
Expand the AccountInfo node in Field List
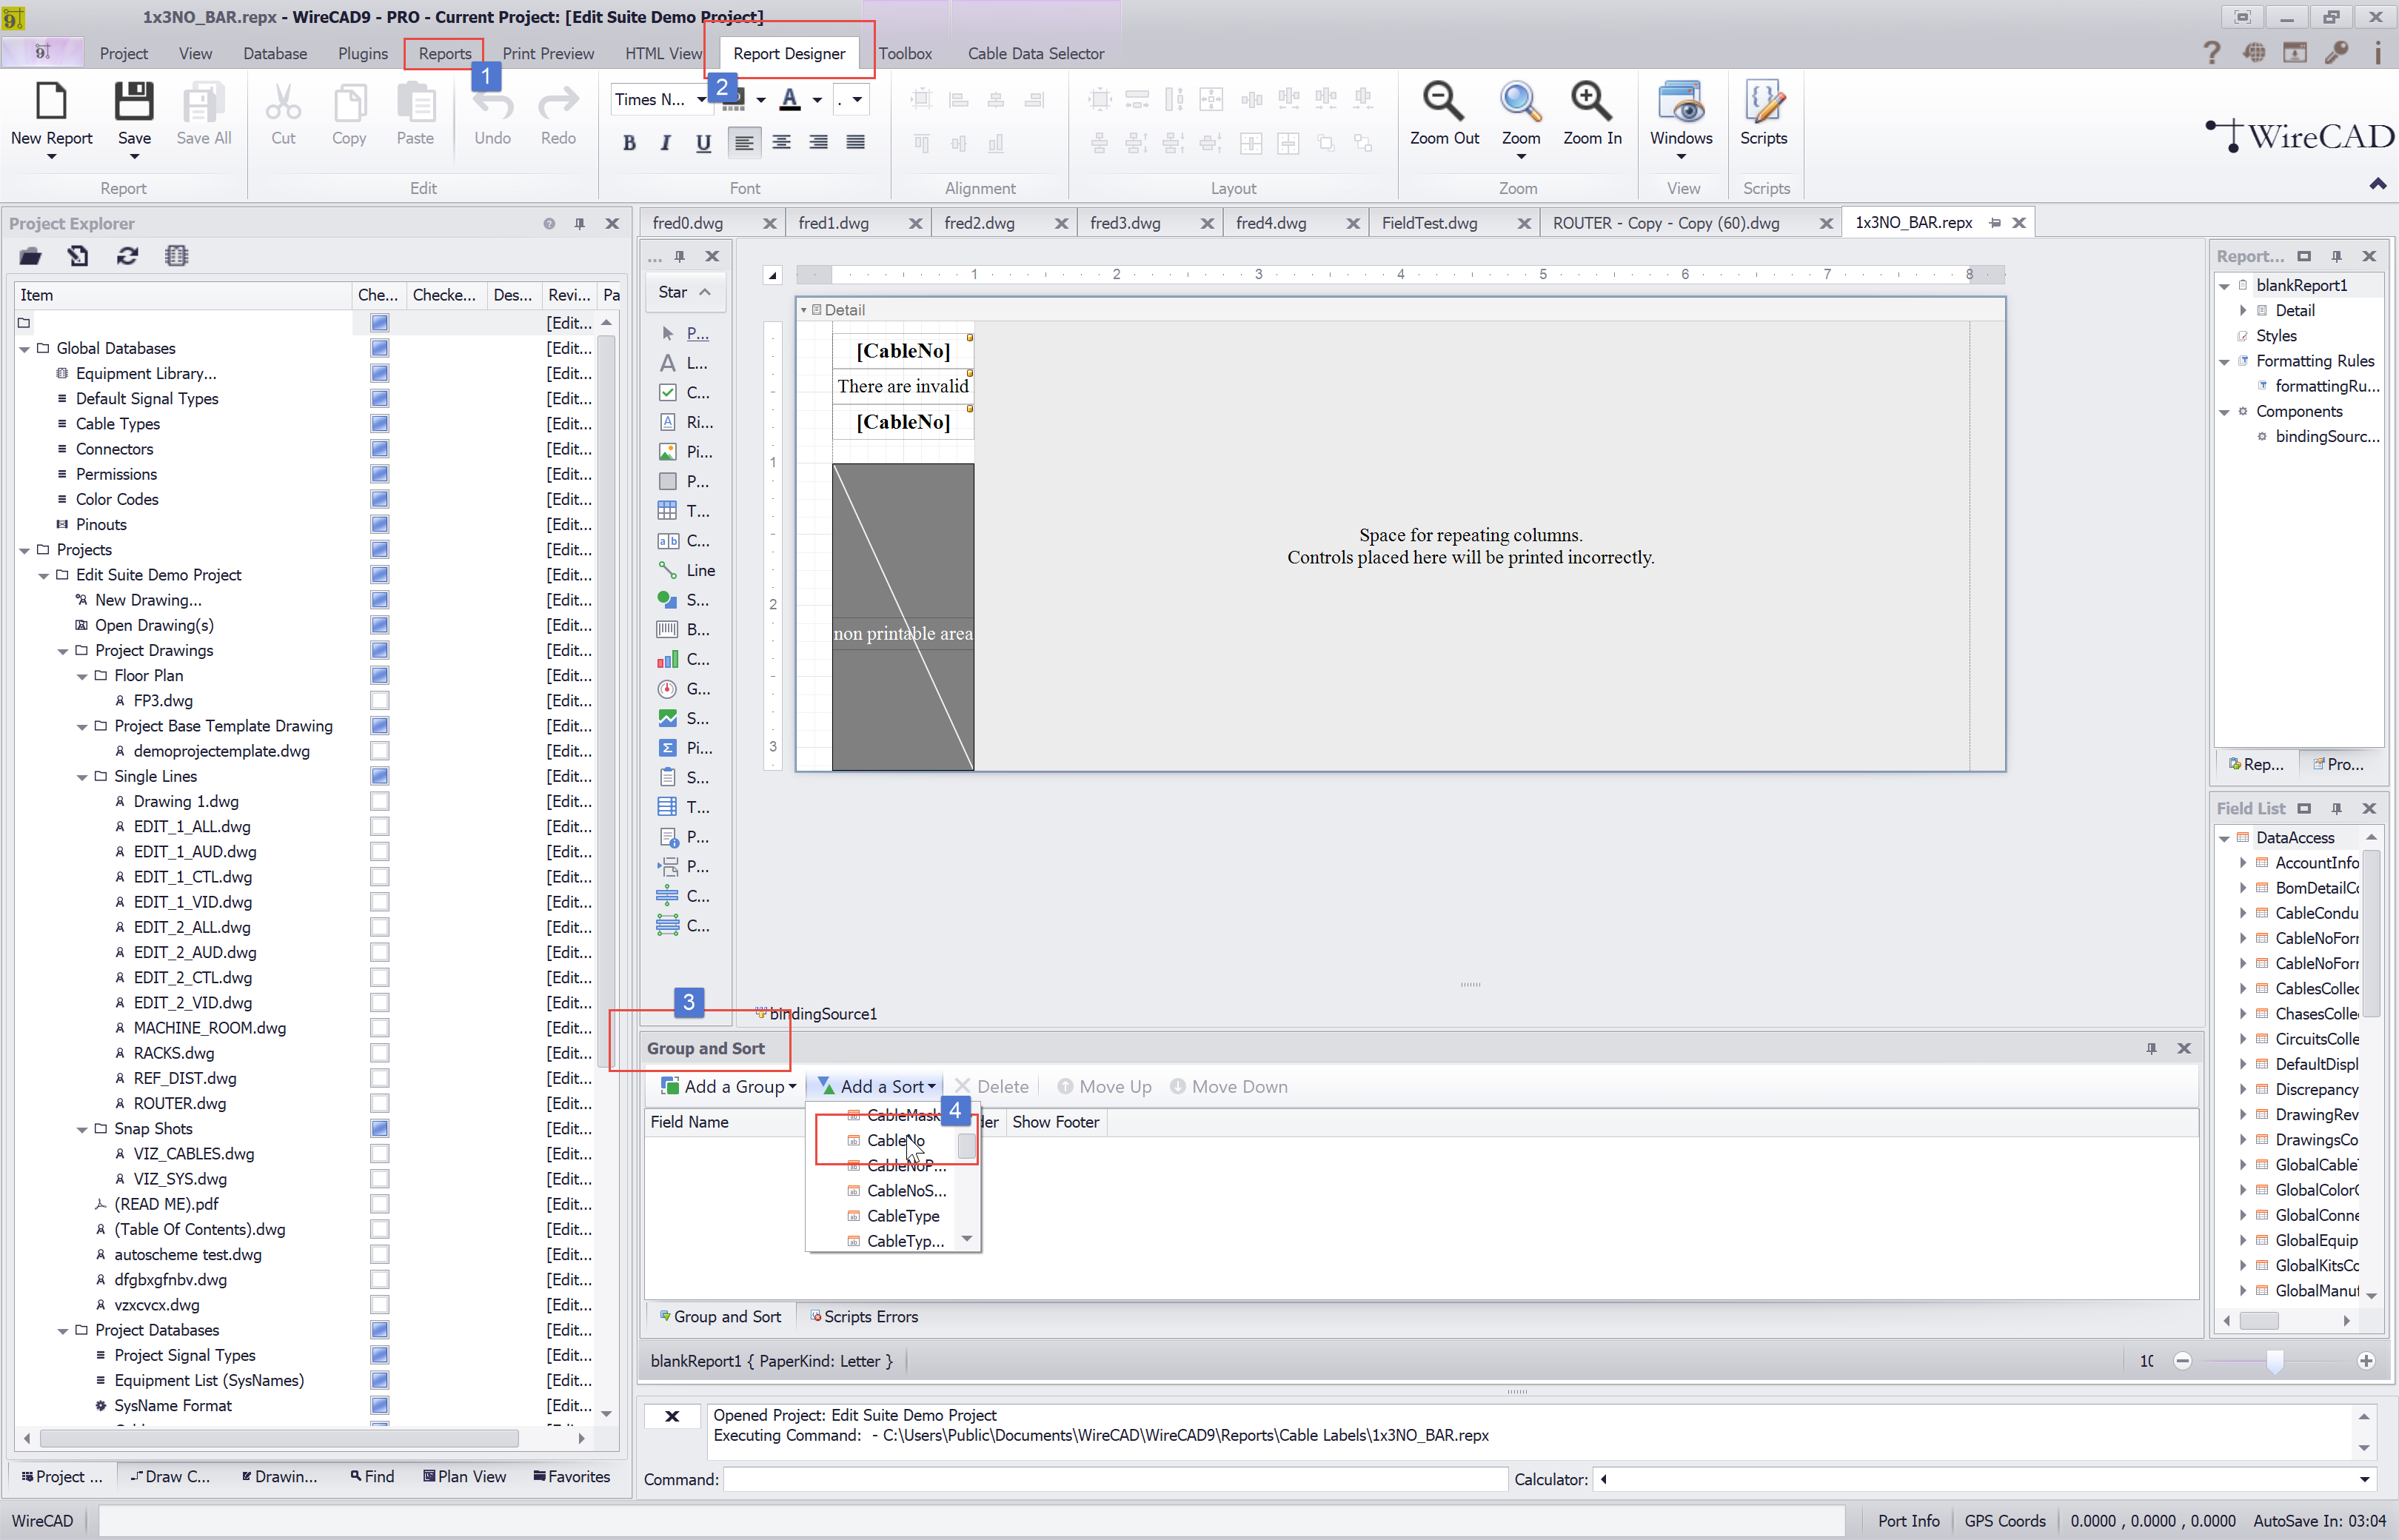coord(2242,863)
